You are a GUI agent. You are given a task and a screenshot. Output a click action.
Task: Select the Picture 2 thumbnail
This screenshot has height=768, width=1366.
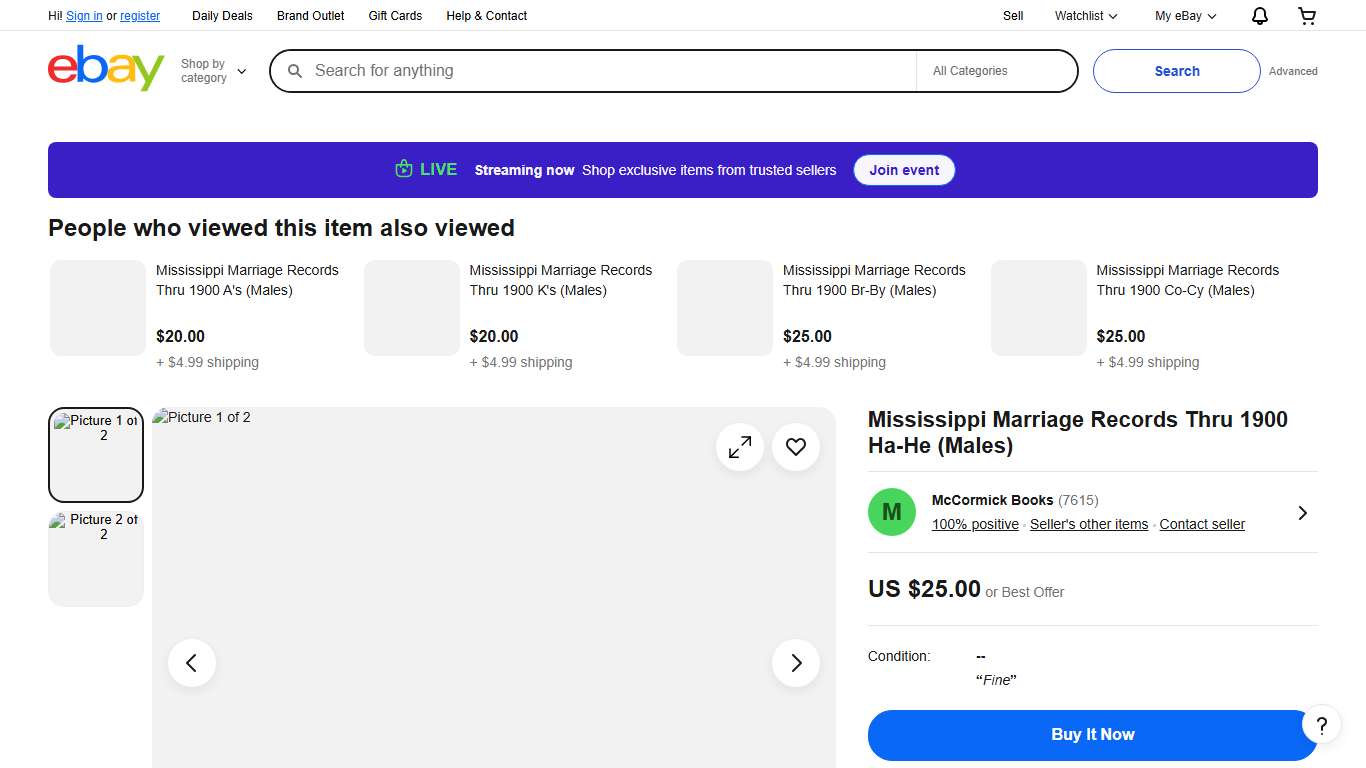click(x=95, y=558)
